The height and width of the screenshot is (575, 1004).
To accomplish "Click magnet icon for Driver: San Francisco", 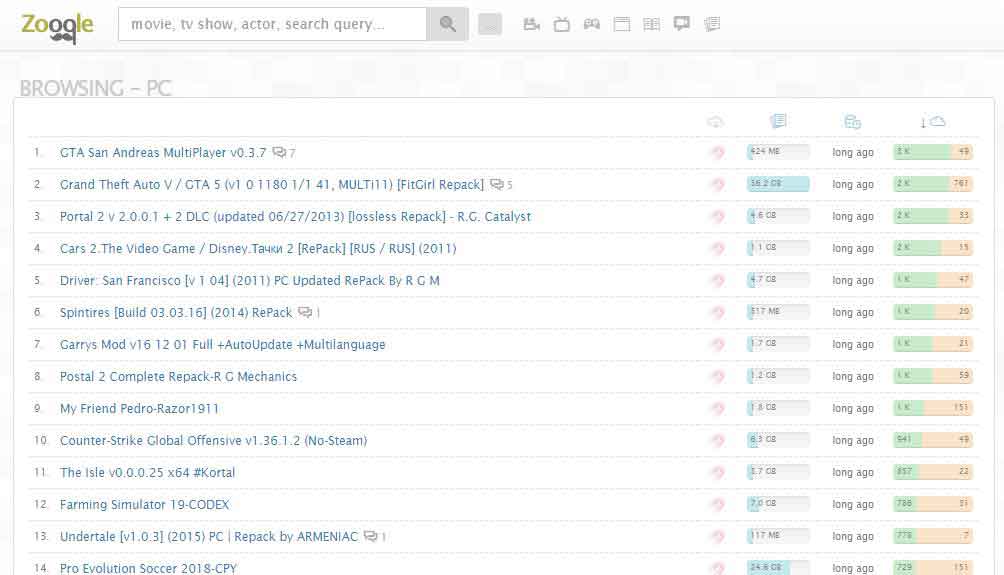I will tap(718, 280).
